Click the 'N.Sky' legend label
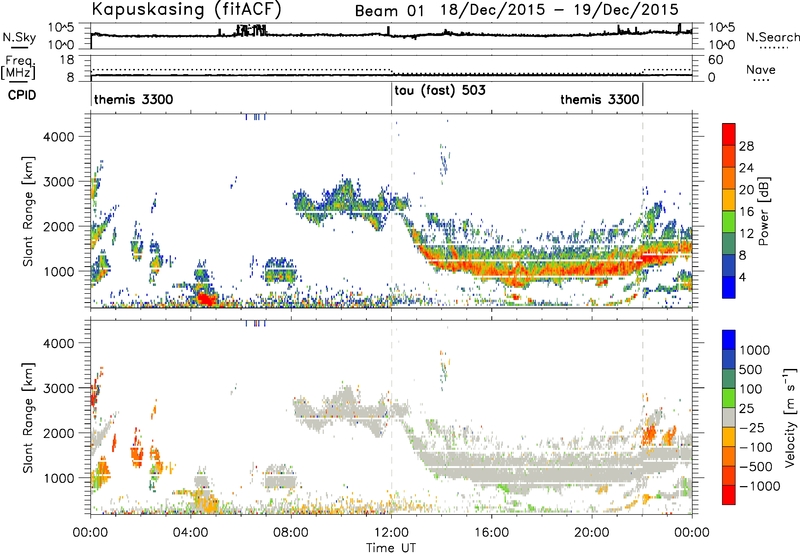 tap(19, 37)
